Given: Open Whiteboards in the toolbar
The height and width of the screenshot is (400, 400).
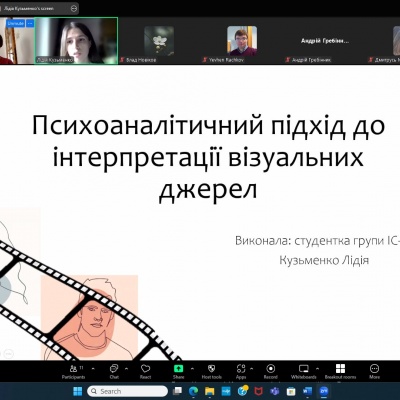Looking at the screenshot, I should click(304, 372).
